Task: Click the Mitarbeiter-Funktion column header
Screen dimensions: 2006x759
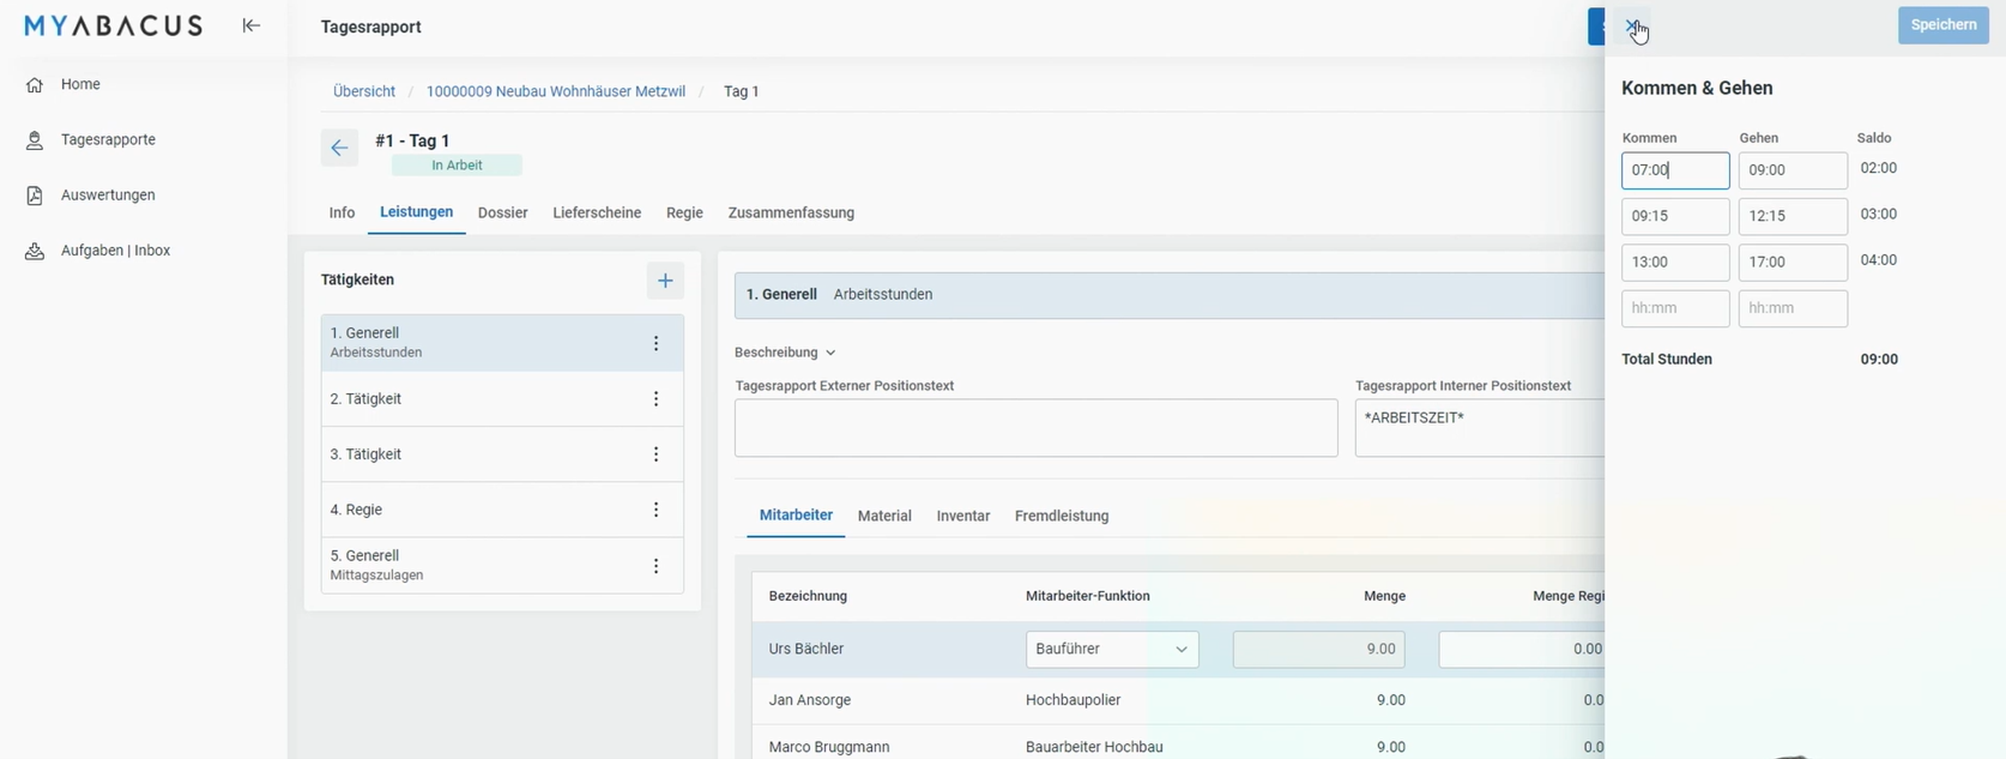Action: [1088, 596]
